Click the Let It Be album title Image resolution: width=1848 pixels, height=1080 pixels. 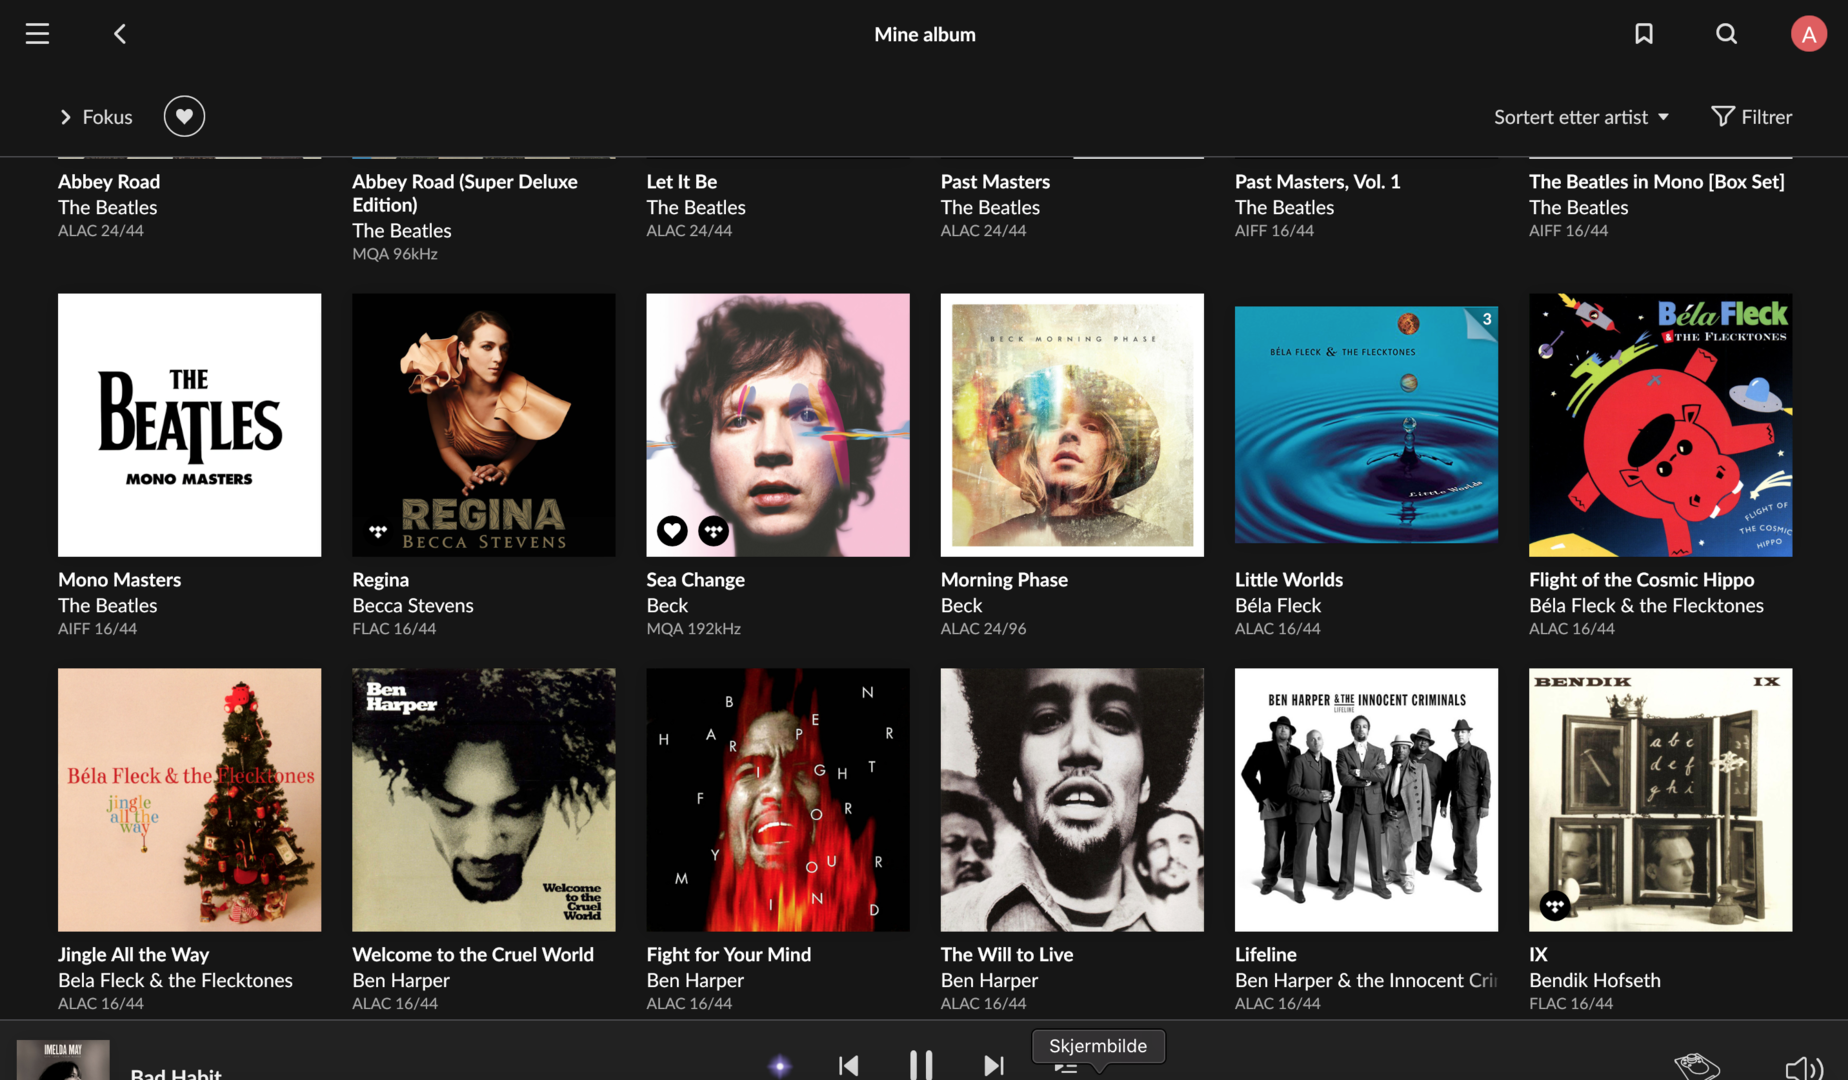[x=682, y=182]
